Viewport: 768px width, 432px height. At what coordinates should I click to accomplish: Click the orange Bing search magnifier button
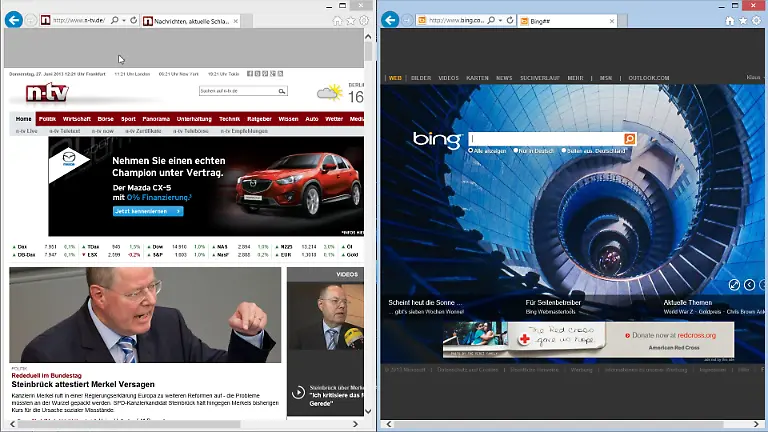pyautogui.click(x=630, y=139)
